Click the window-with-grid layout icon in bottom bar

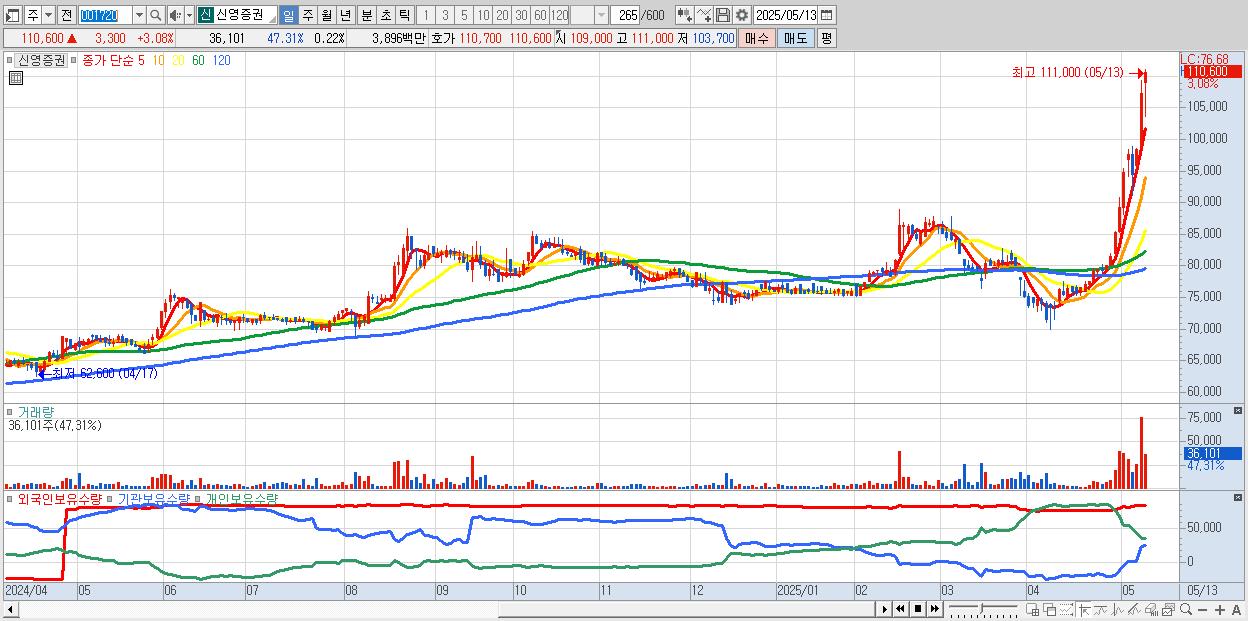(x=1033, y=609)
